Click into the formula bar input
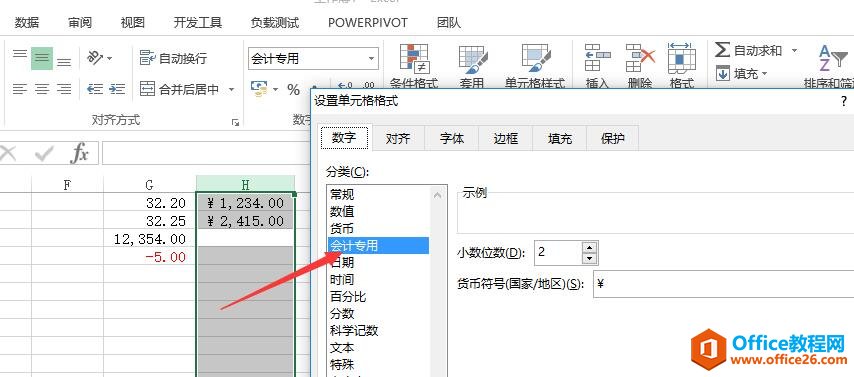Screen dimensions: 854x377 point(206,154)
